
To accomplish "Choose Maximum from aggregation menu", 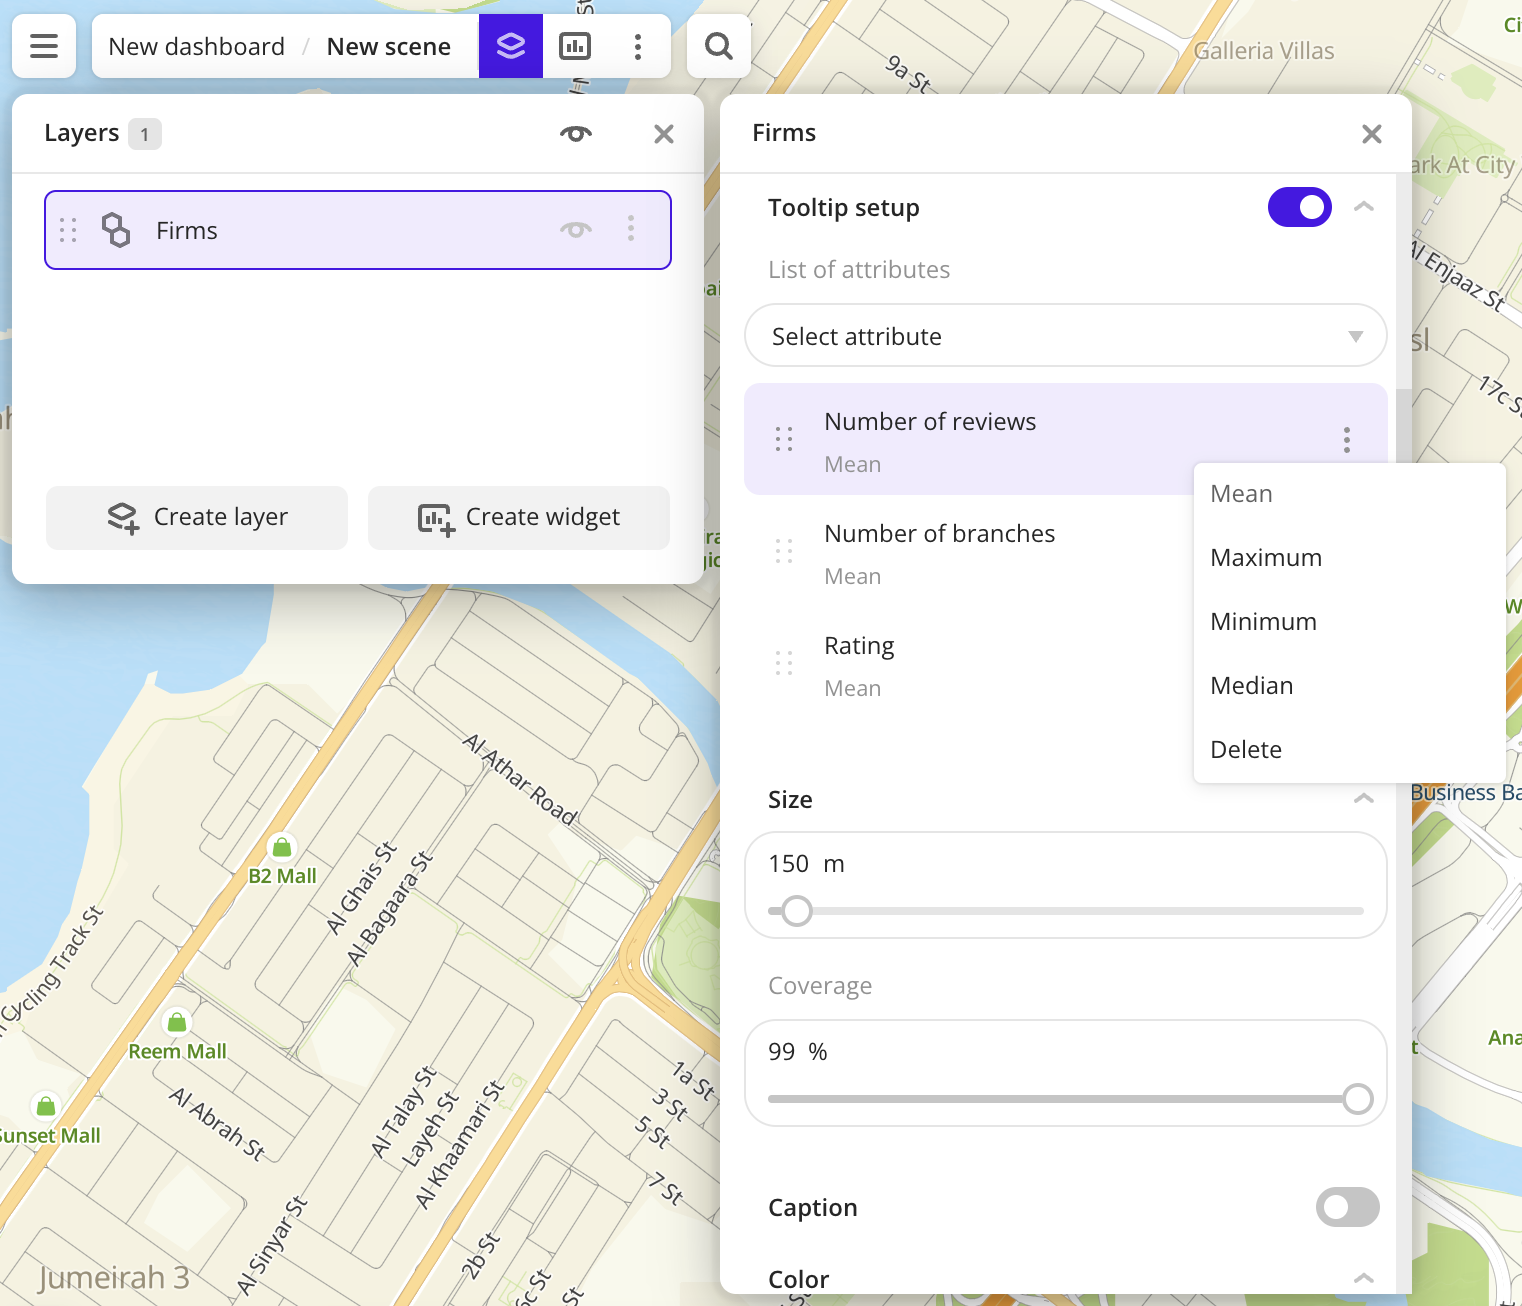I will (1265, 558).
